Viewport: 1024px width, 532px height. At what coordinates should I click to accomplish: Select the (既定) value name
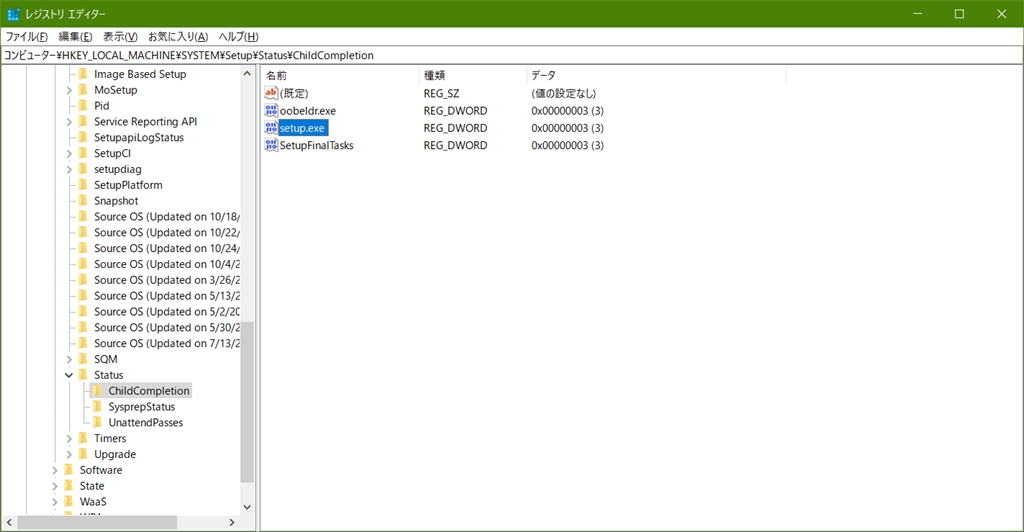pos(294,93)
